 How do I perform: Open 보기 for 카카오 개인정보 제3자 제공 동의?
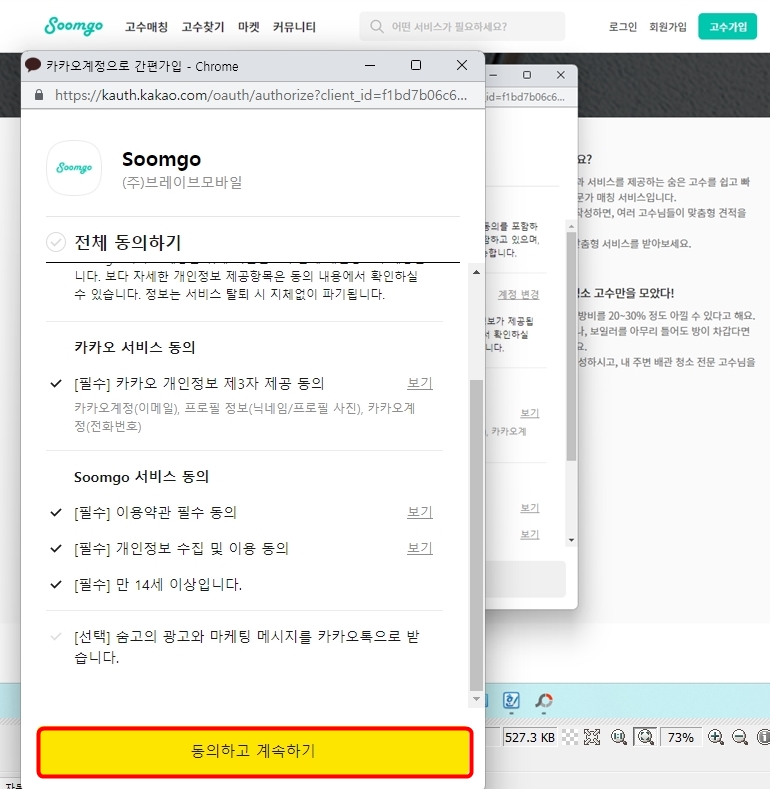[x=420, y=383]
